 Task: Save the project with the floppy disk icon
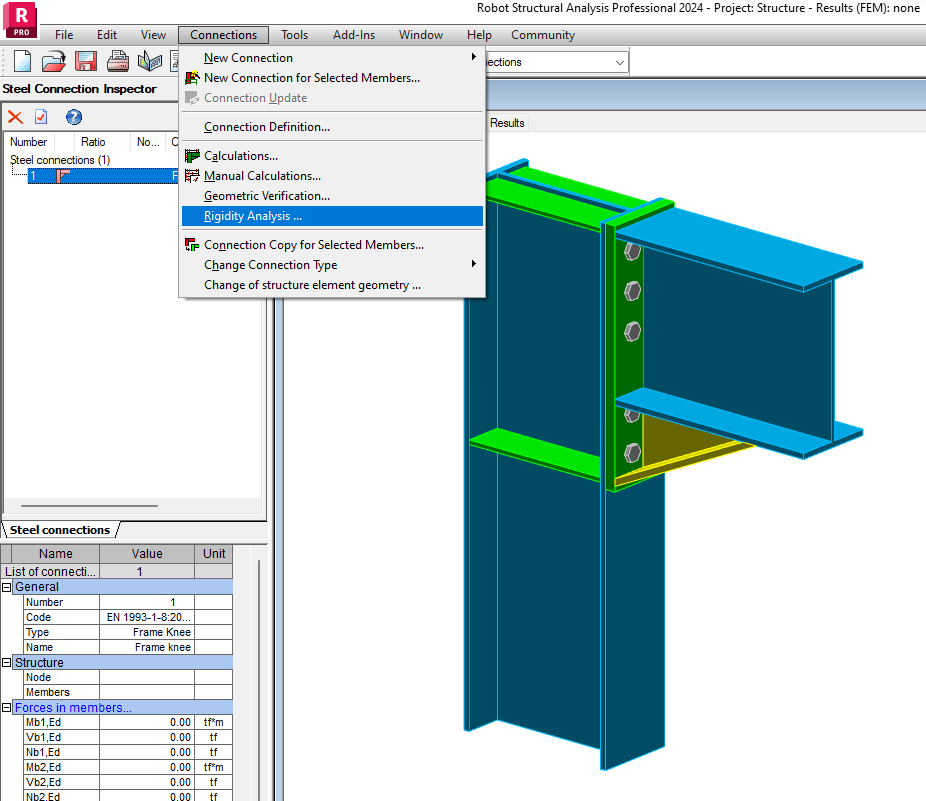point(86,61)
